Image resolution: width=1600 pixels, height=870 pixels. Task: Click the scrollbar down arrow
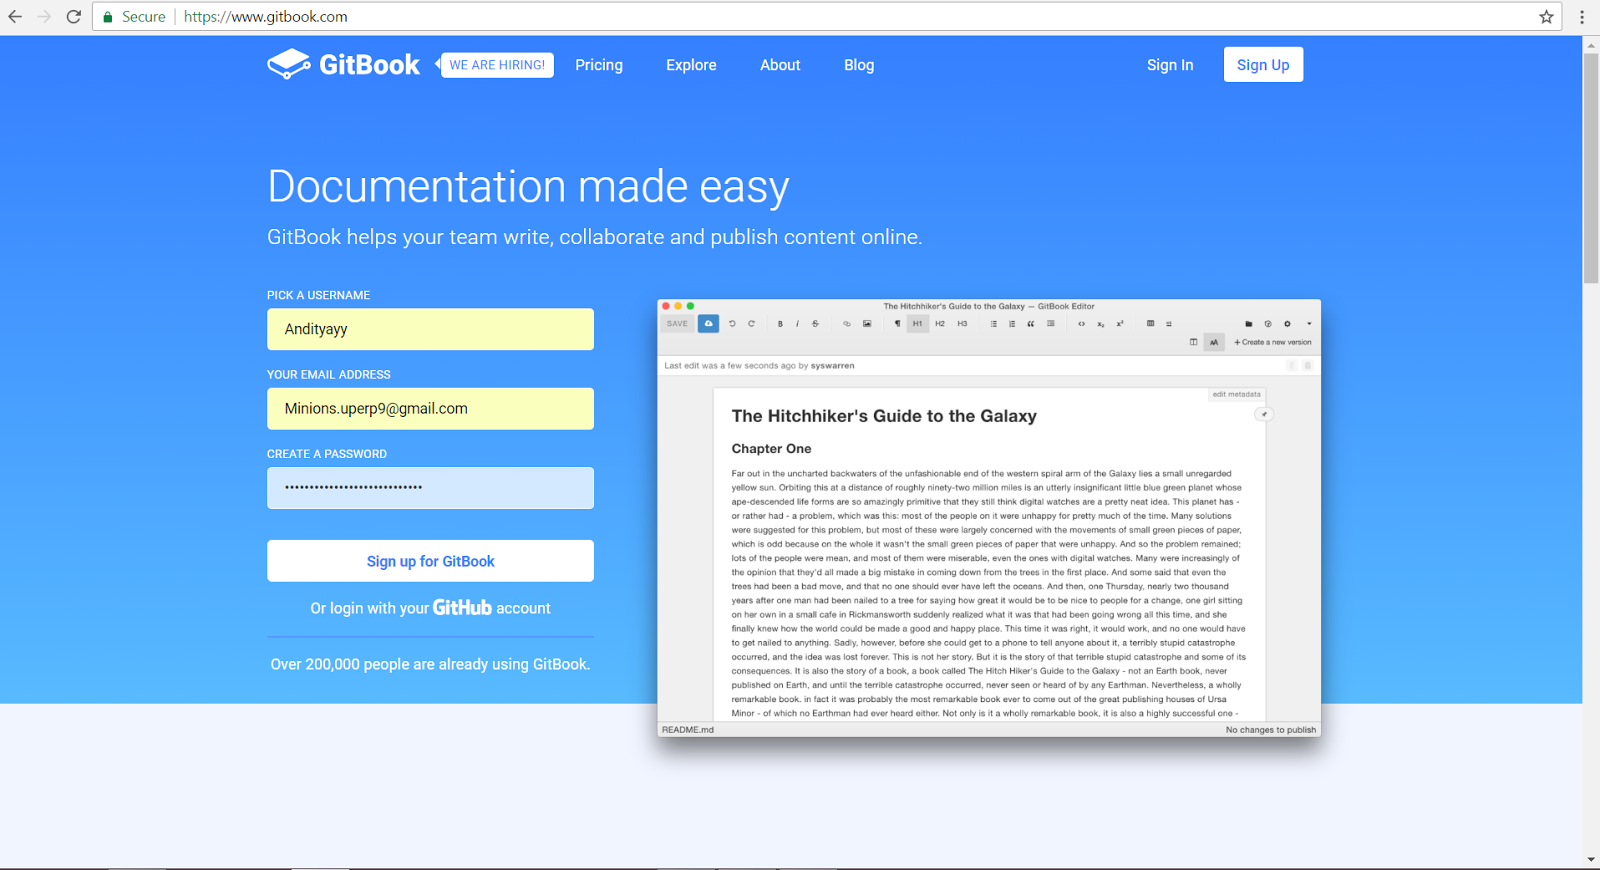coord(1591,860)
